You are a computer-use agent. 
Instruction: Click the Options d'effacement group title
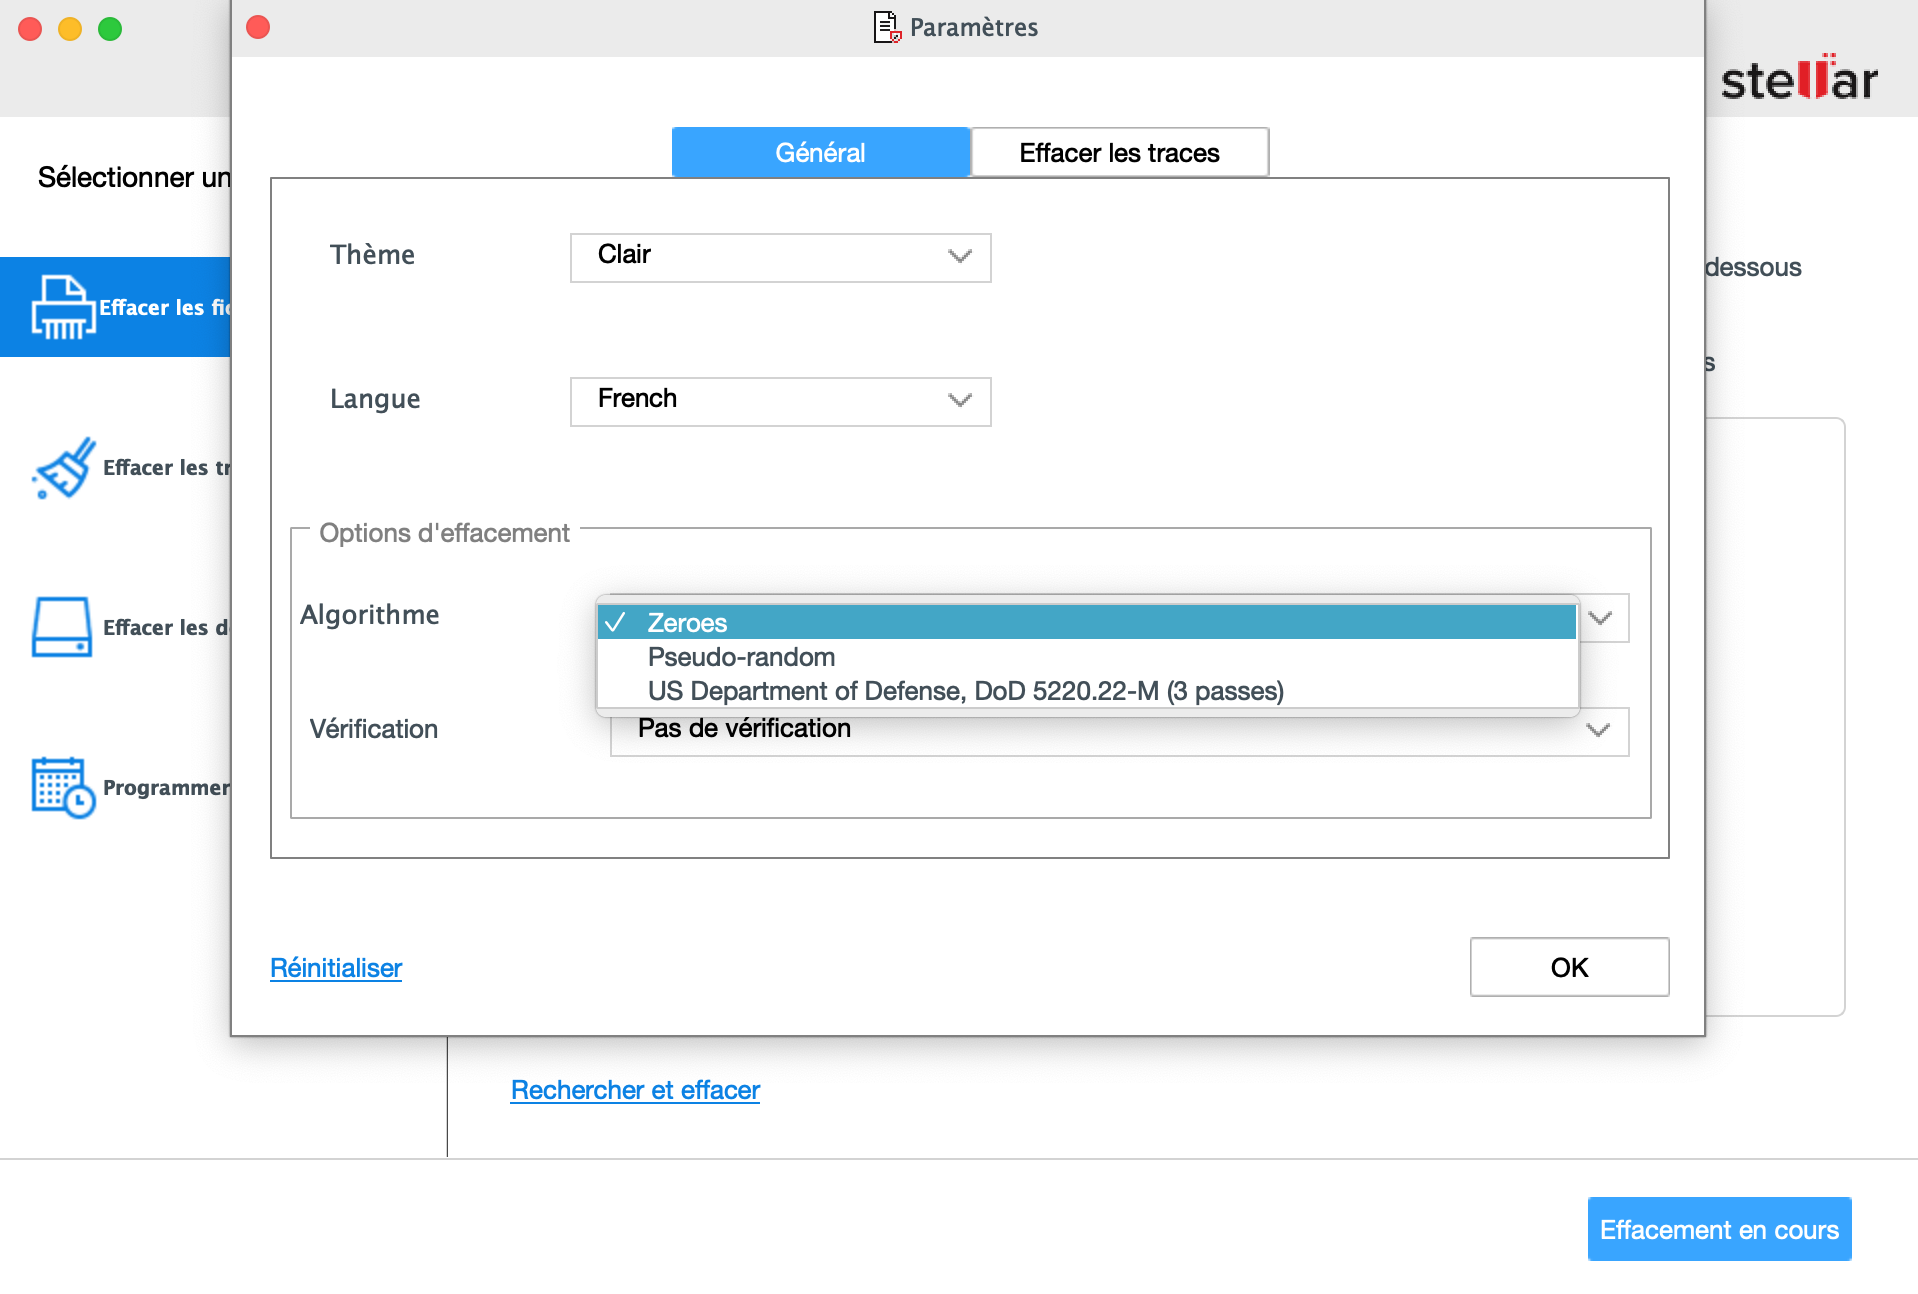click(x=444, y=533)
